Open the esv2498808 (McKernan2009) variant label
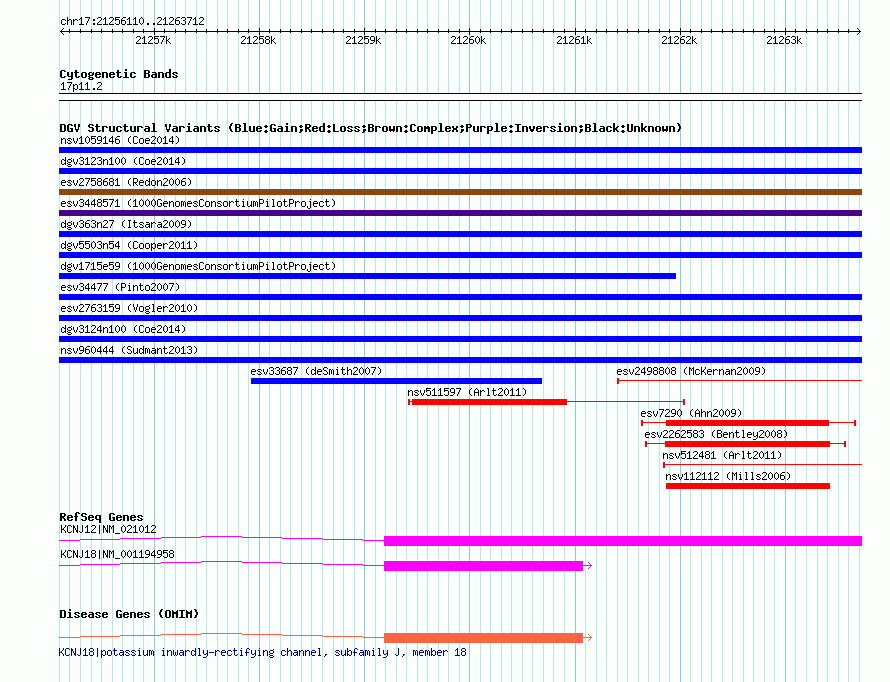The image size is (890, 682). pyautogui.click(x=690, y=371)
